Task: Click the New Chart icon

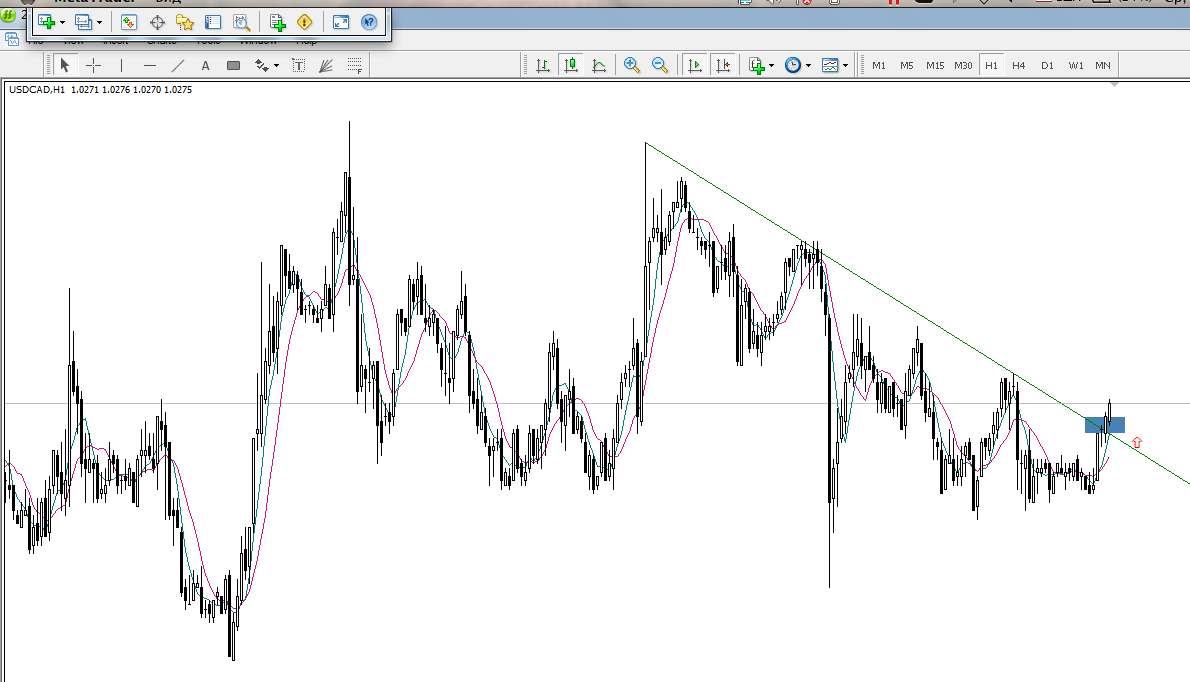Action: (46, 22)
